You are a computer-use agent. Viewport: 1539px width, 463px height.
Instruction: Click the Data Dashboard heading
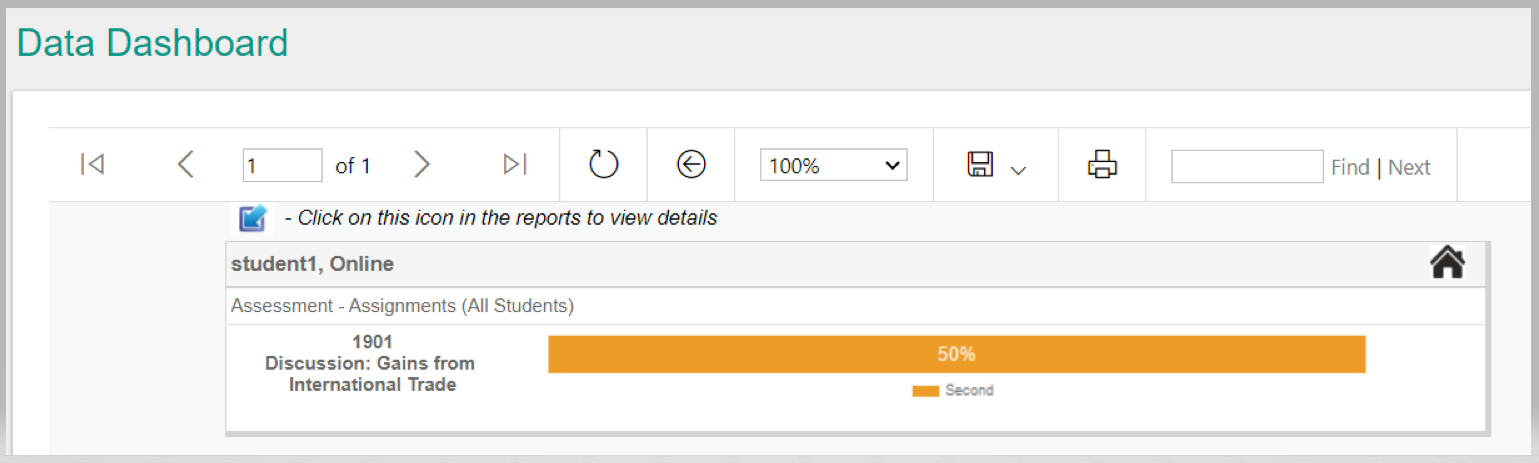[153, 43]
